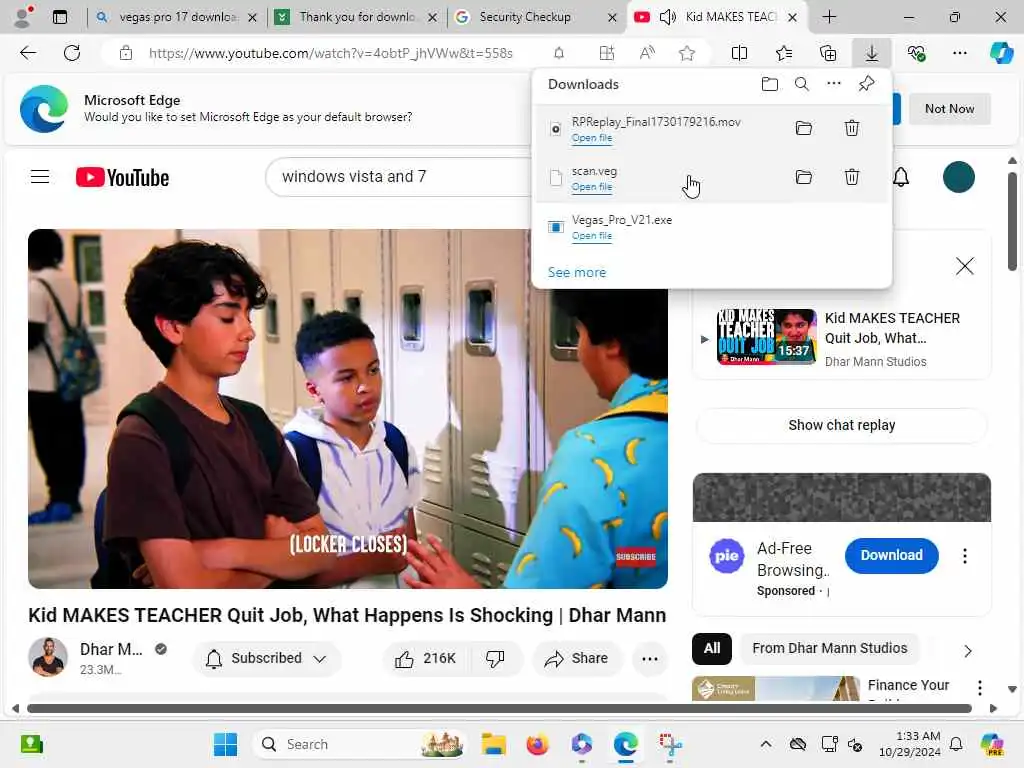Select the All filter chip
Image resolution: width=1024 pixels, height=768 pixels.
712,648
